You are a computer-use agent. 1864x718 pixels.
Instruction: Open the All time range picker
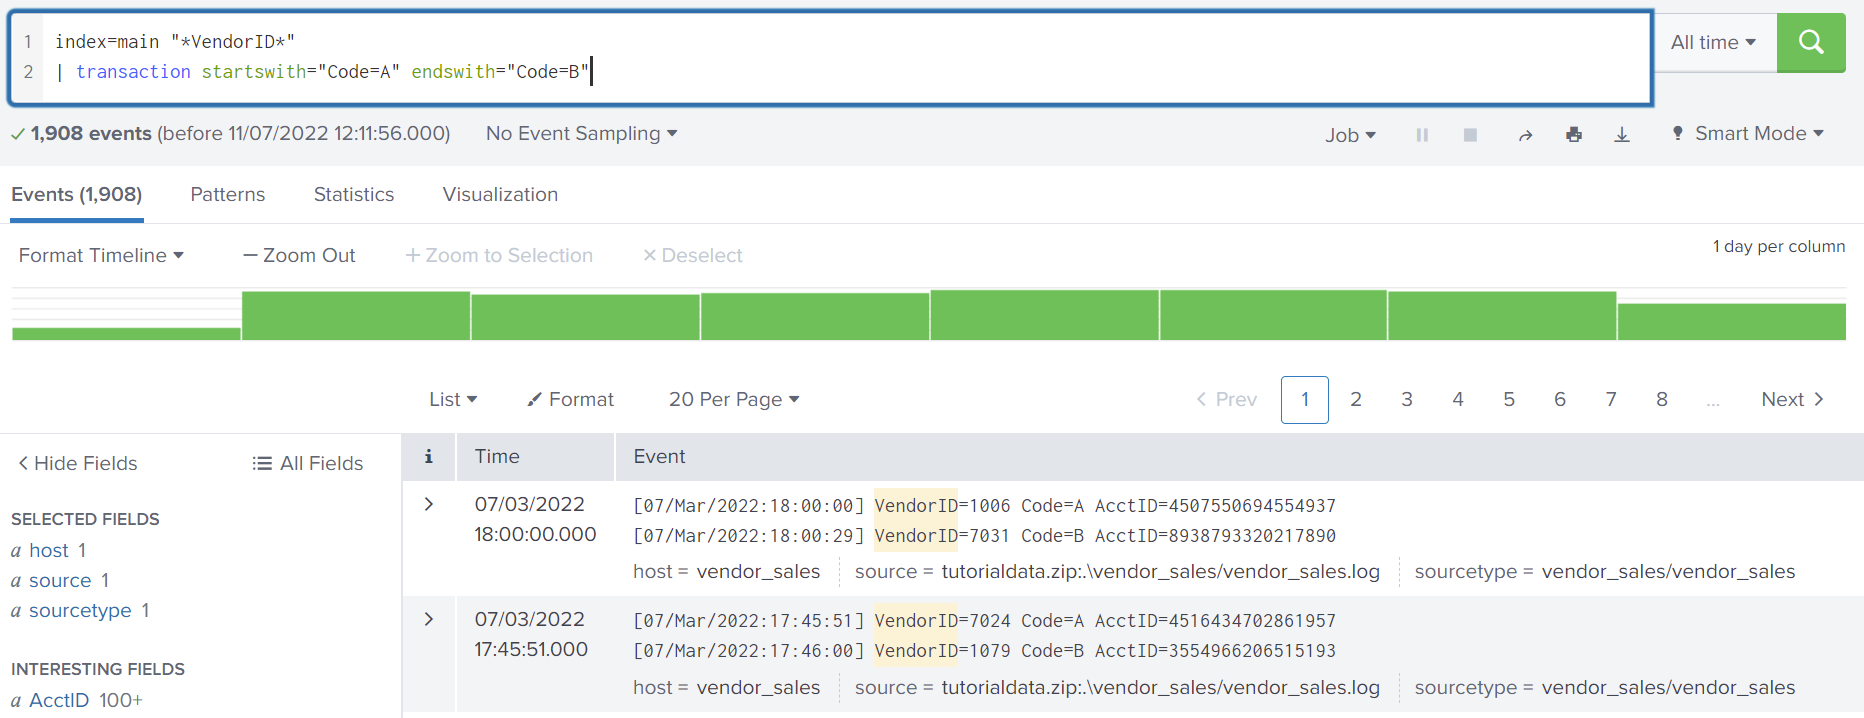coord(1713,42)
